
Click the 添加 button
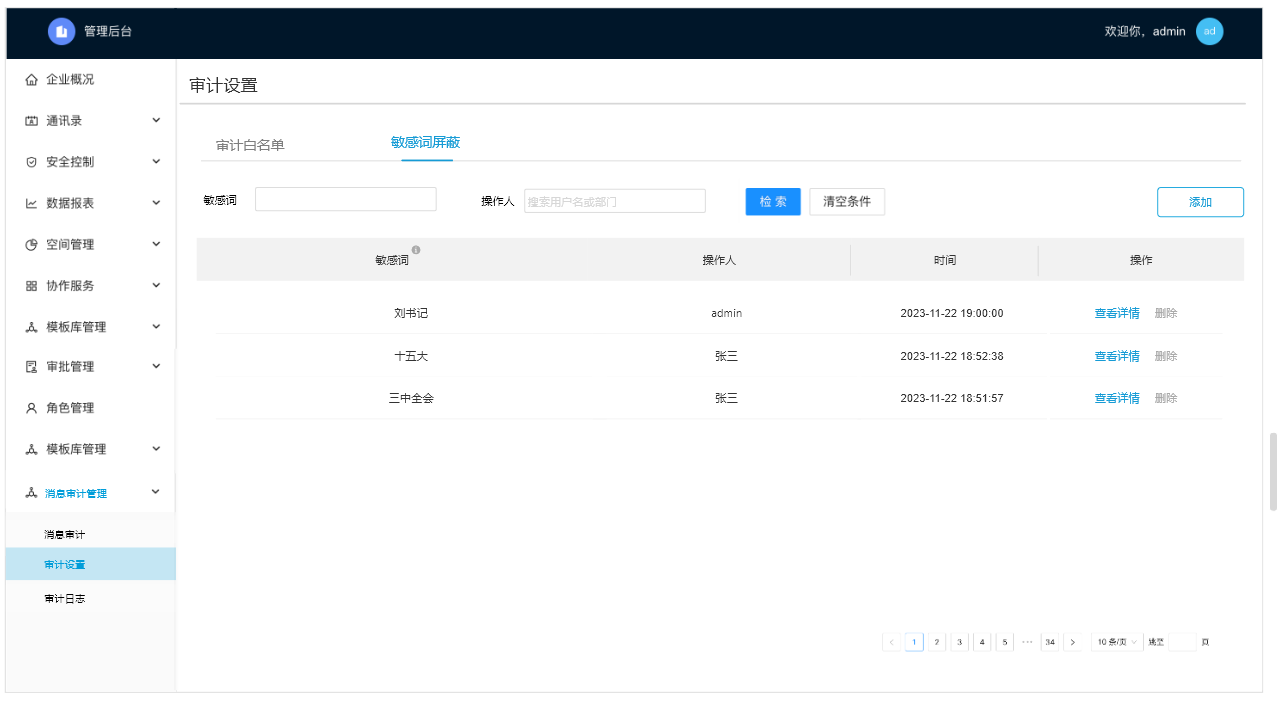point(1200,202)
